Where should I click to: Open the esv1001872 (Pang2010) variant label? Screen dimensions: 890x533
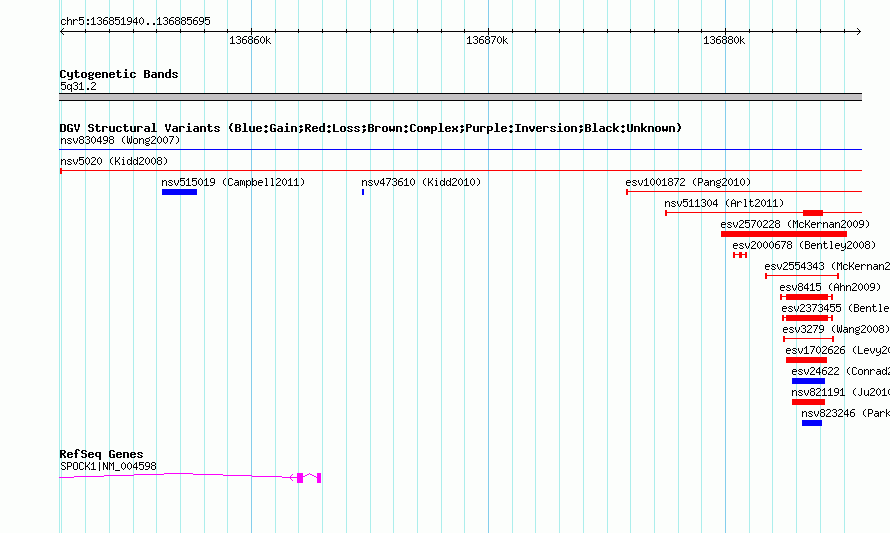[x=688, y=182]
